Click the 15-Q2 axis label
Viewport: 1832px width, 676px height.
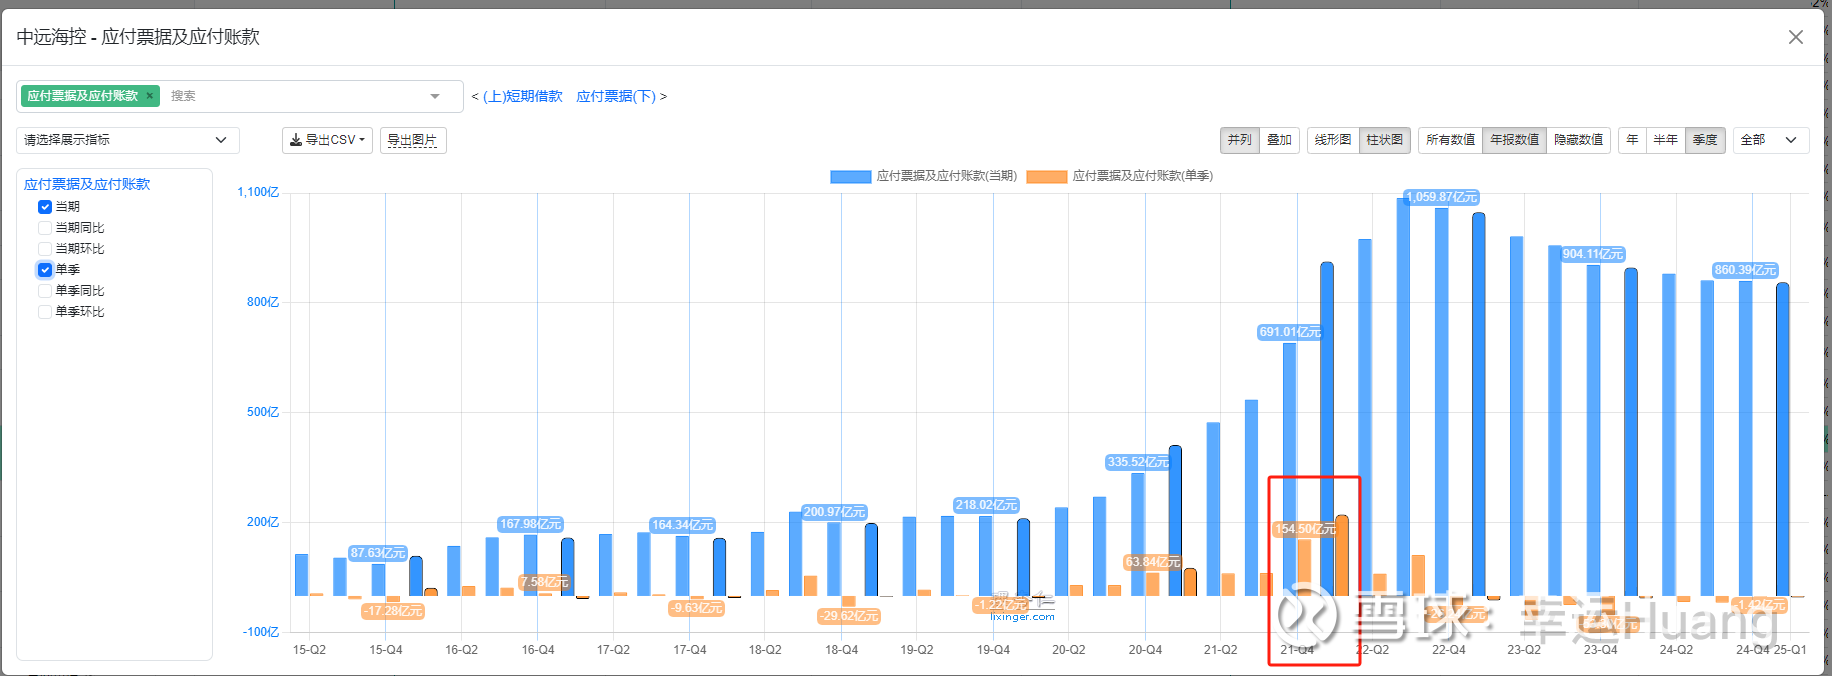pos(309,650)
